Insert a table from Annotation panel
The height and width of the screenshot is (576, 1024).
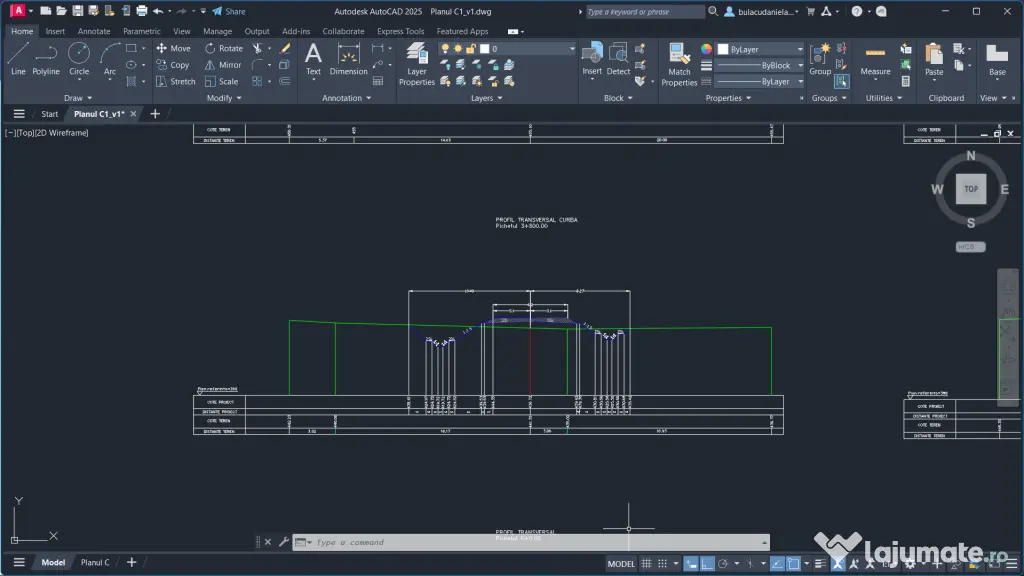[x=378, y=81]
